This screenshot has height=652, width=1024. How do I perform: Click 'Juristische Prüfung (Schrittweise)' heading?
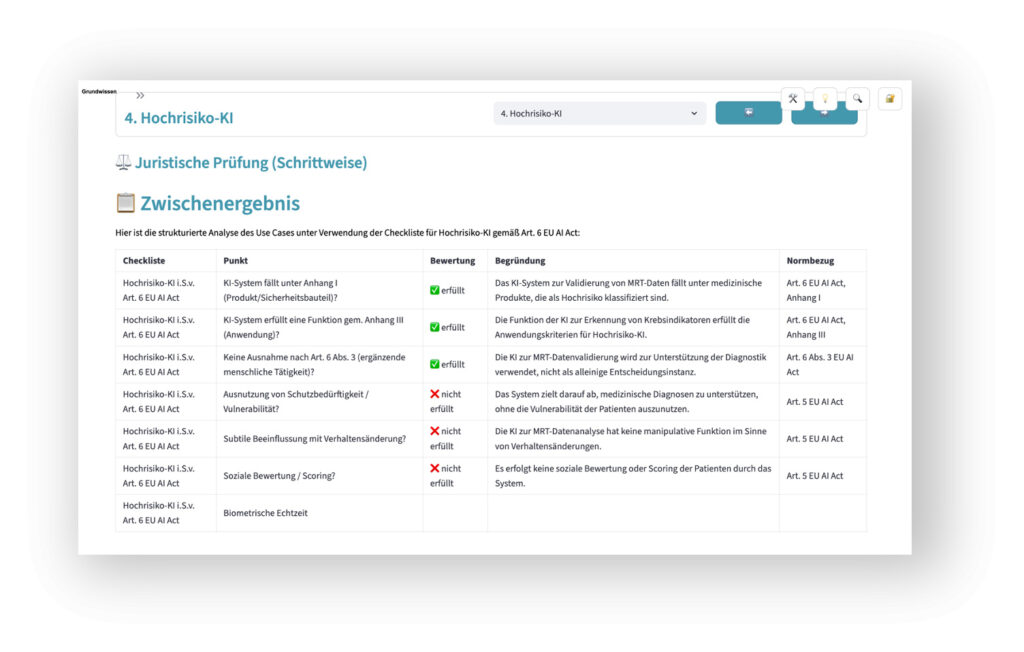coord(251,163)
